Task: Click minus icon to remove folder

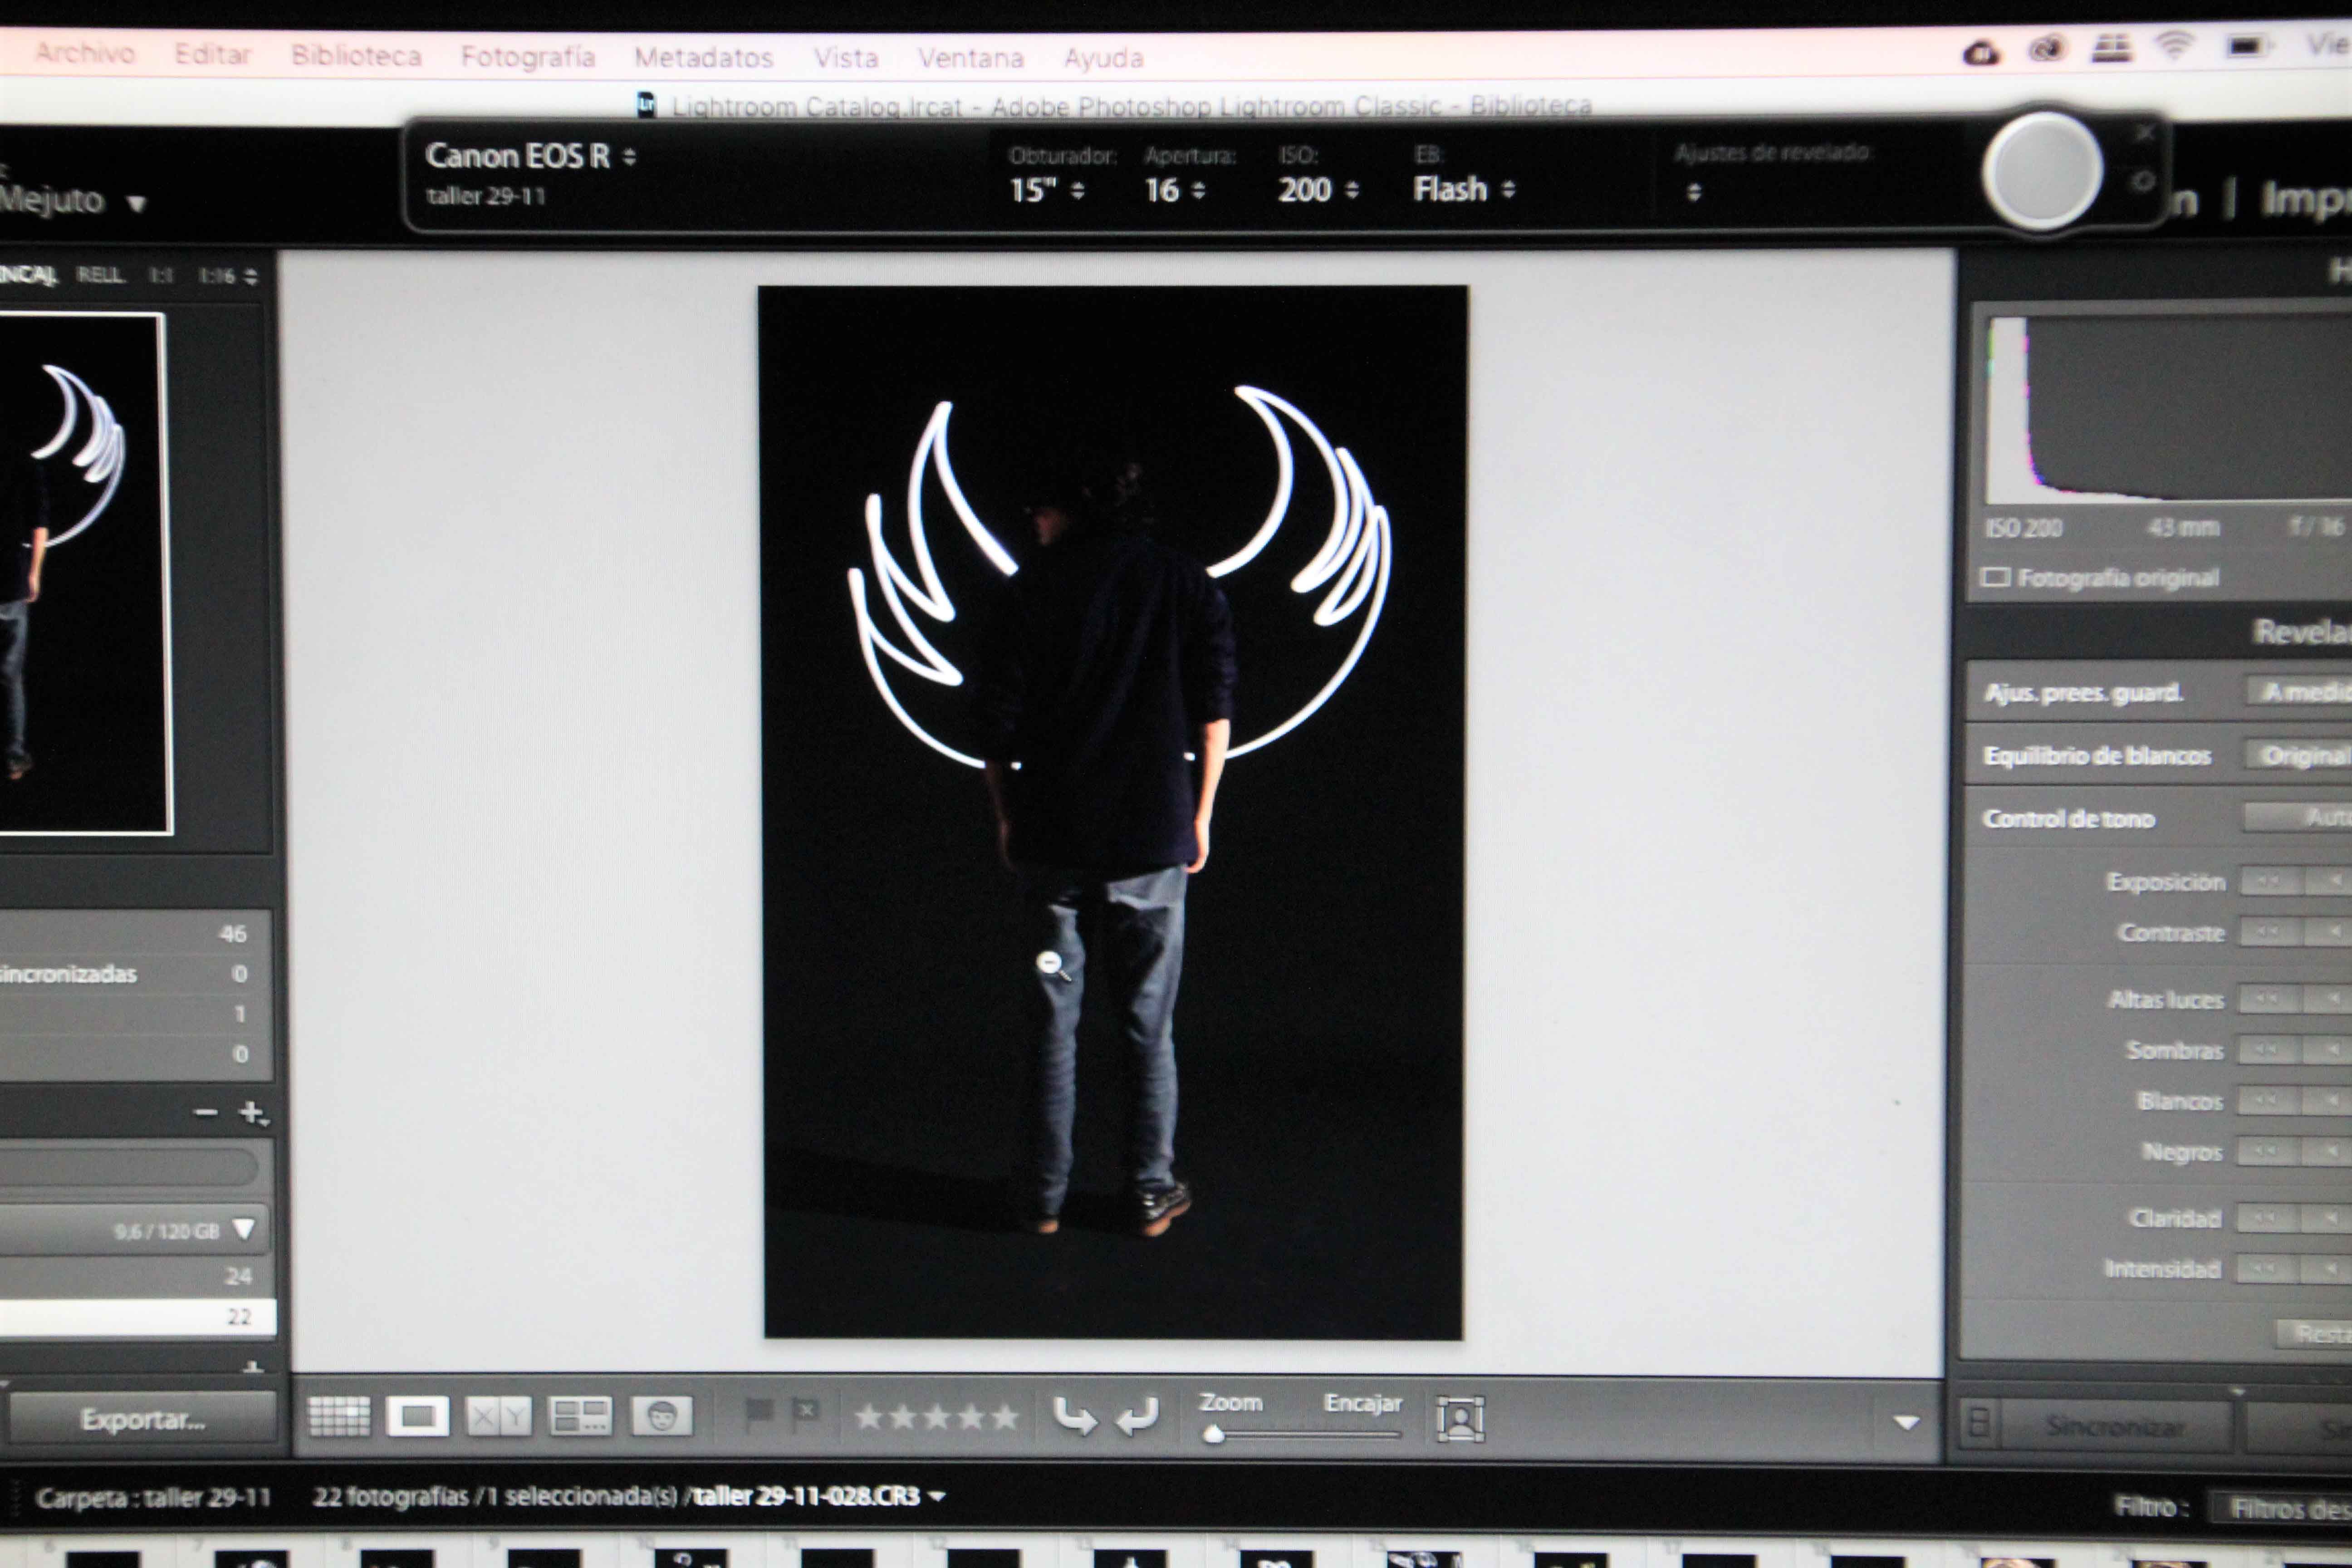Action: tap(206, 1112)
